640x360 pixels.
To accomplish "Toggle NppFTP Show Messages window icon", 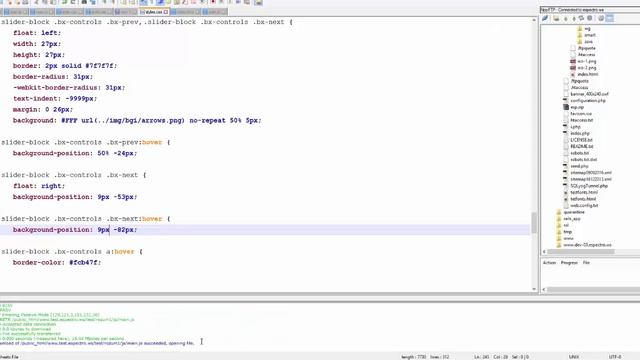I will [x=609, y=18].
